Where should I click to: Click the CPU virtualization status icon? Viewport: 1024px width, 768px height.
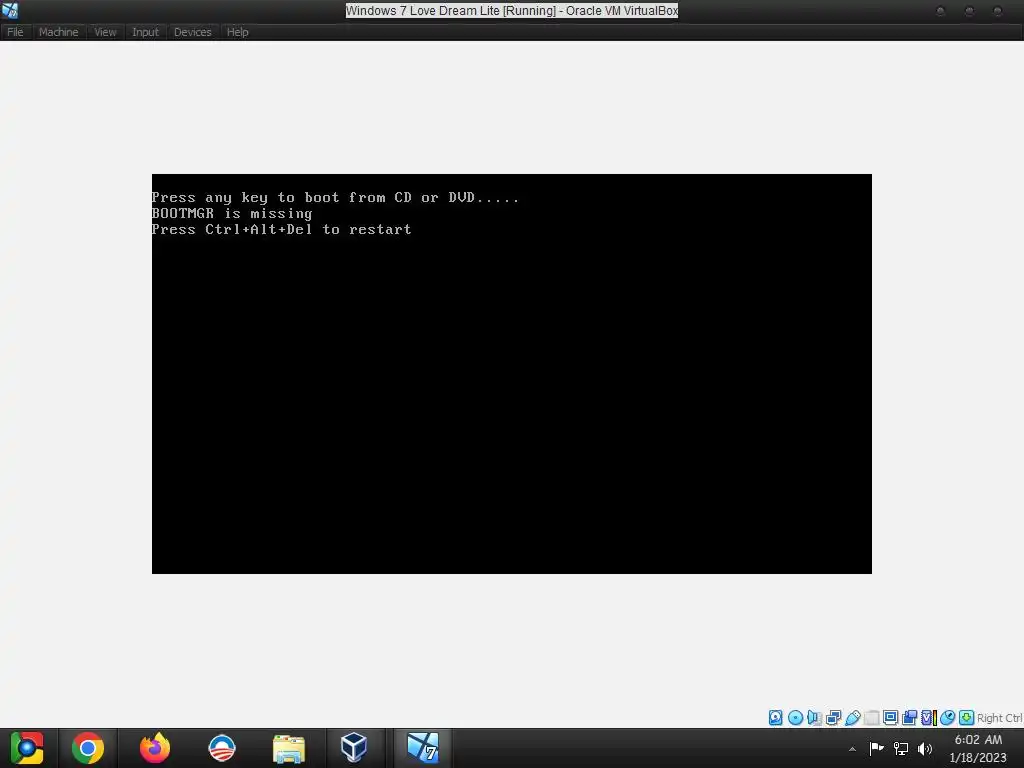tap(929, 718)
